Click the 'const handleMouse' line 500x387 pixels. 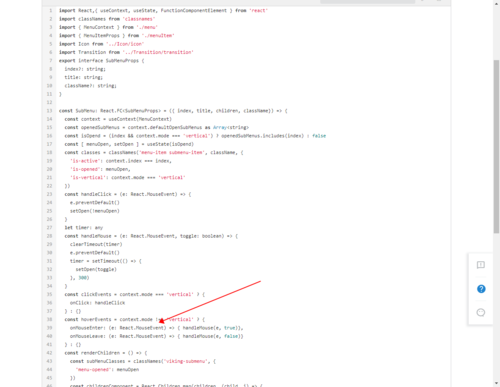click(151, 236)
